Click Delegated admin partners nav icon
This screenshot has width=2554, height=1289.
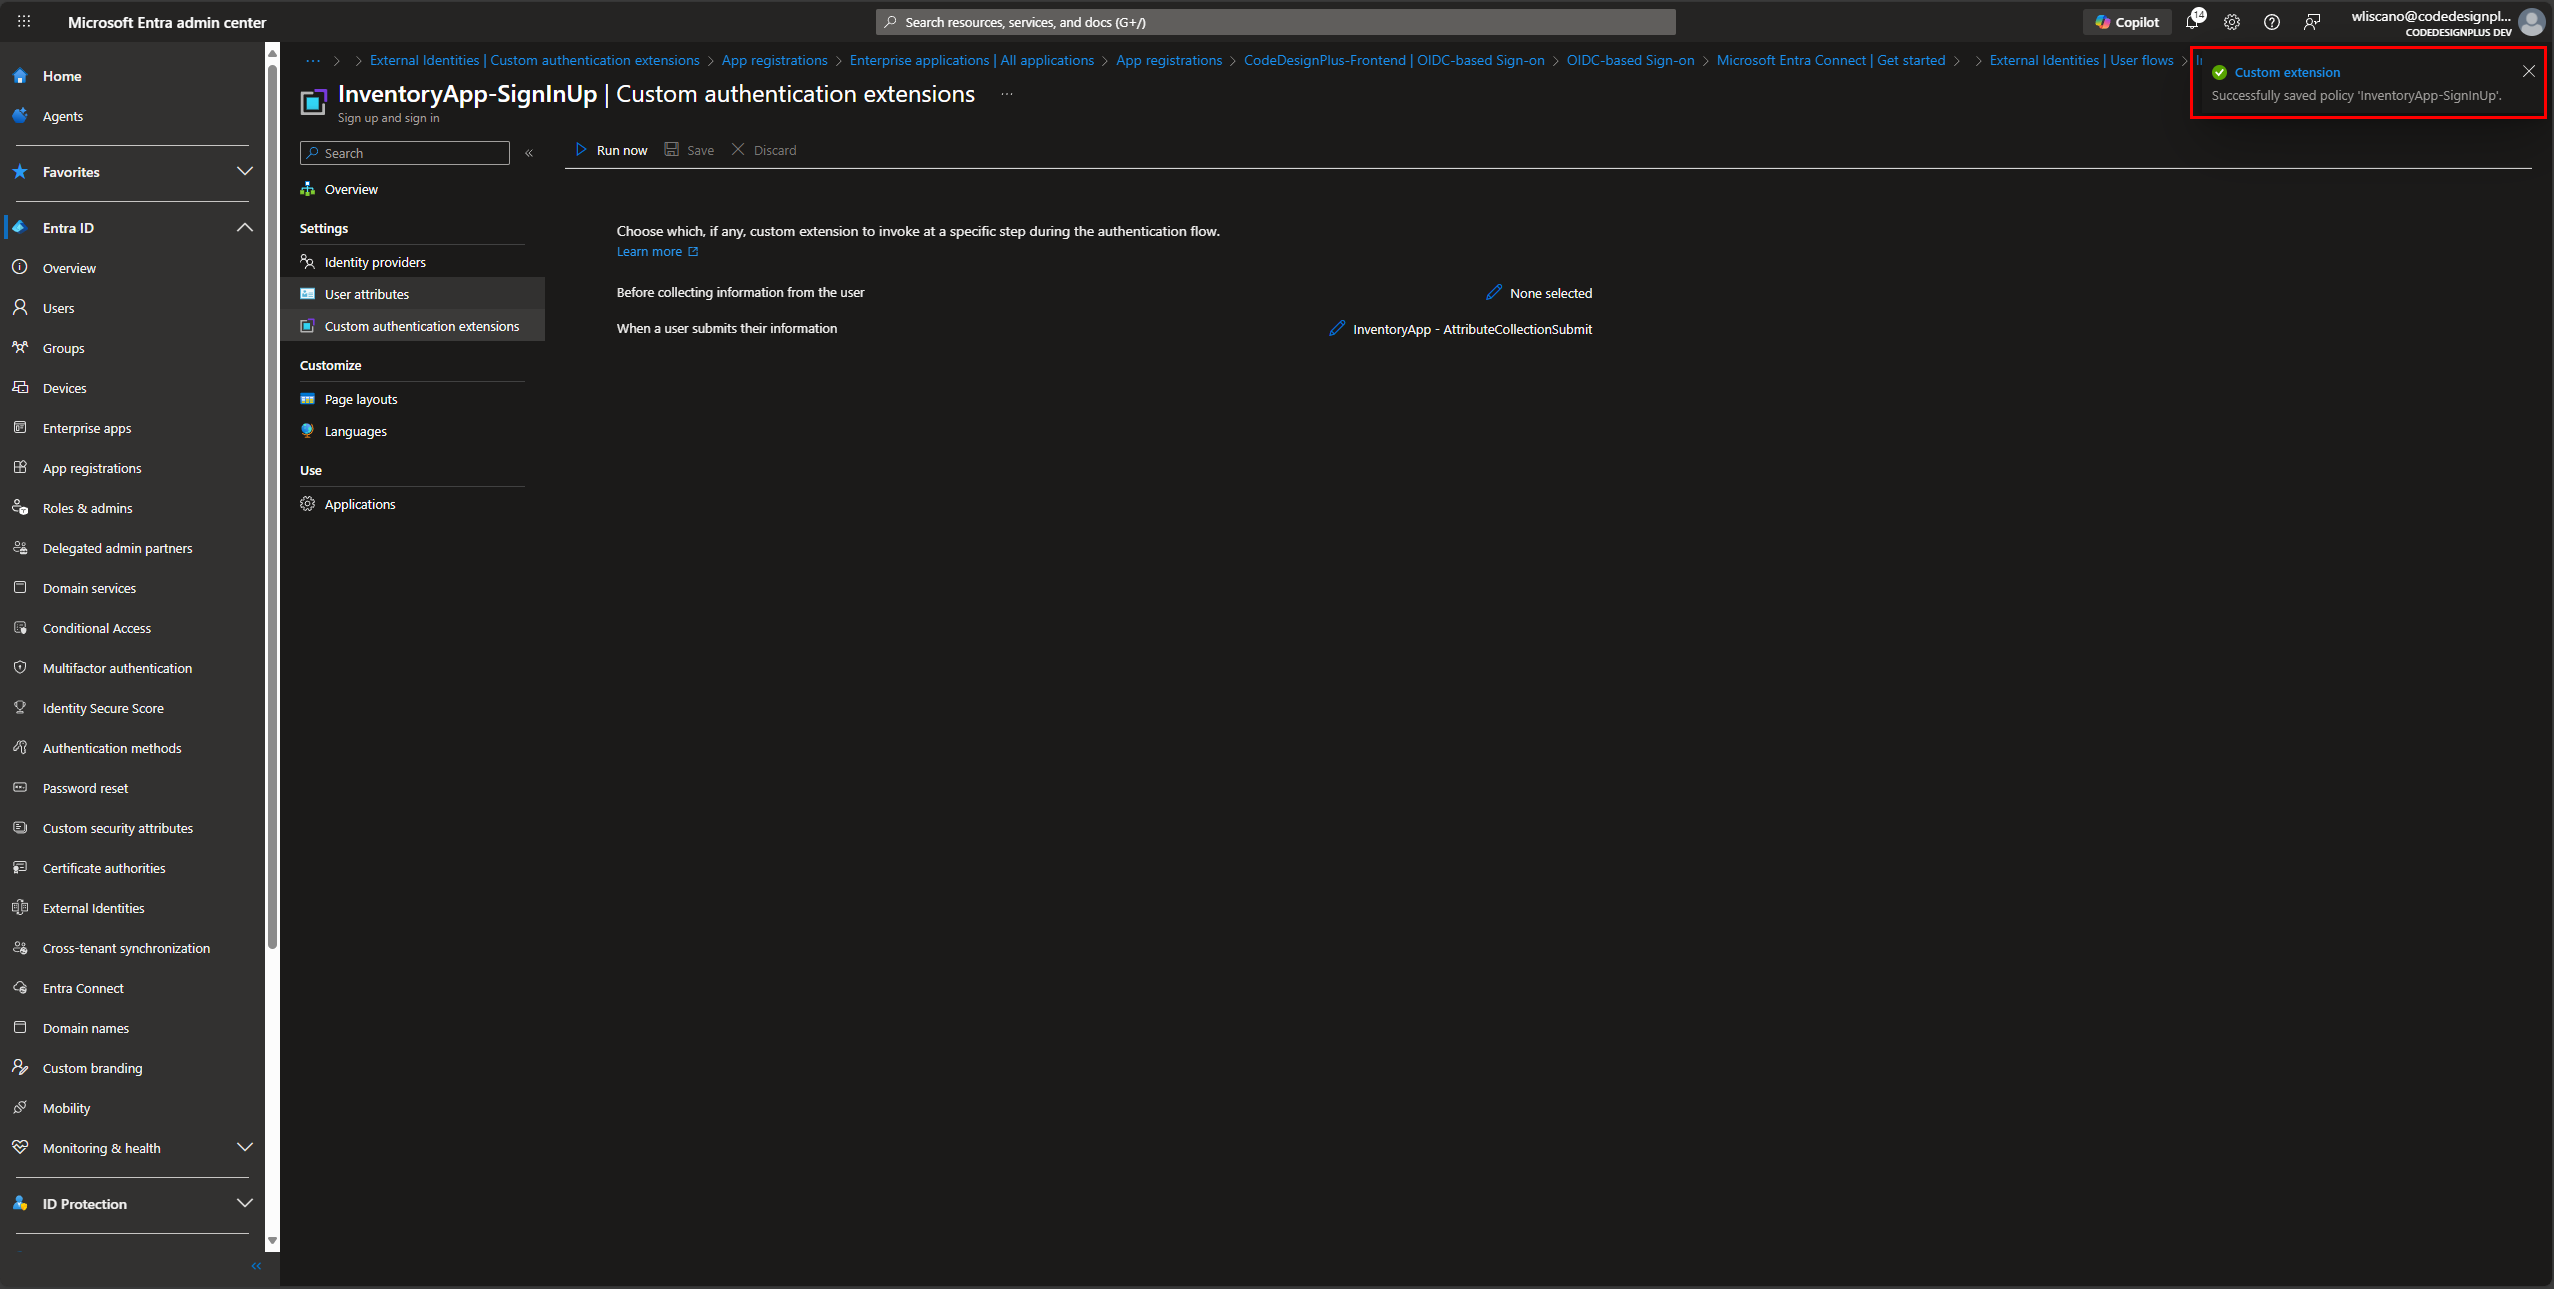pyautogui.click(x=20, y=547)
